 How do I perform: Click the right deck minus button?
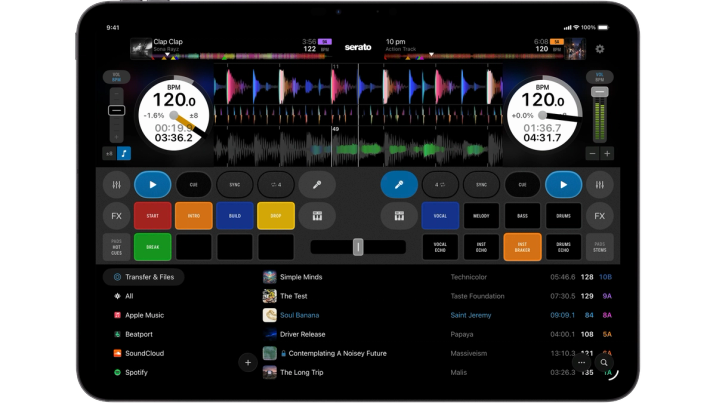pyautogui.click(x=592, y=153)
